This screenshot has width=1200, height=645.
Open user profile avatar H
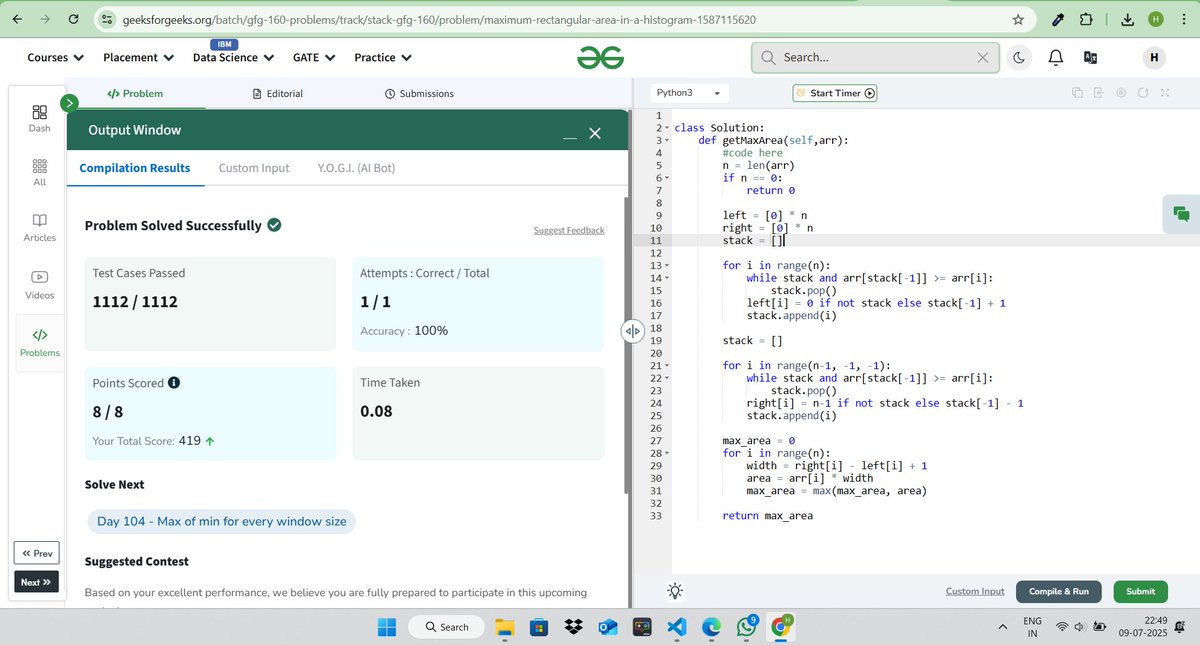tap(1154, 58)
